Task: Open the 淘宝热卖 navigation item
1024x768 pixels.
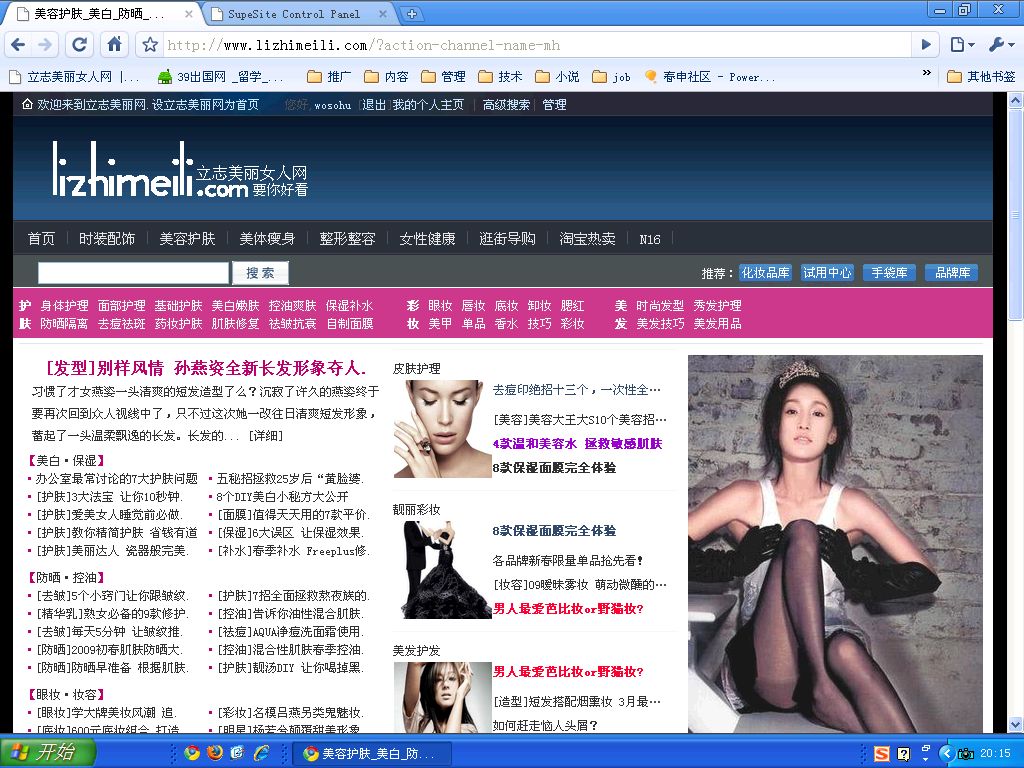Action: tap(587, 239)
